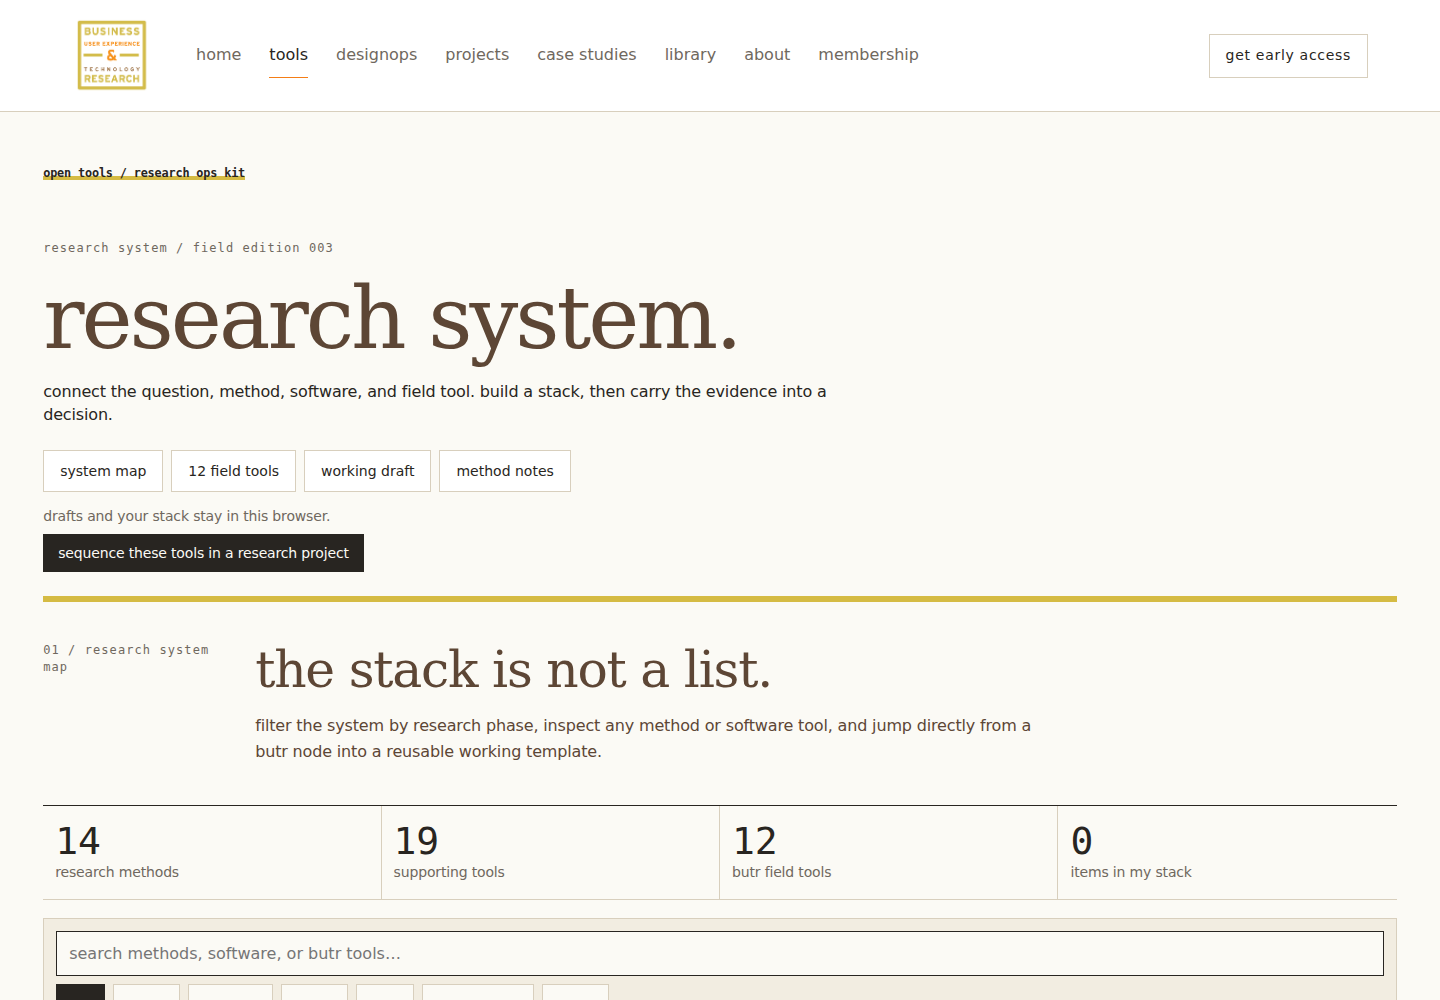The height and width of the screenshot is (1000, 1440).
Task: Click get early access button
Action: [x=1288, y=56]
